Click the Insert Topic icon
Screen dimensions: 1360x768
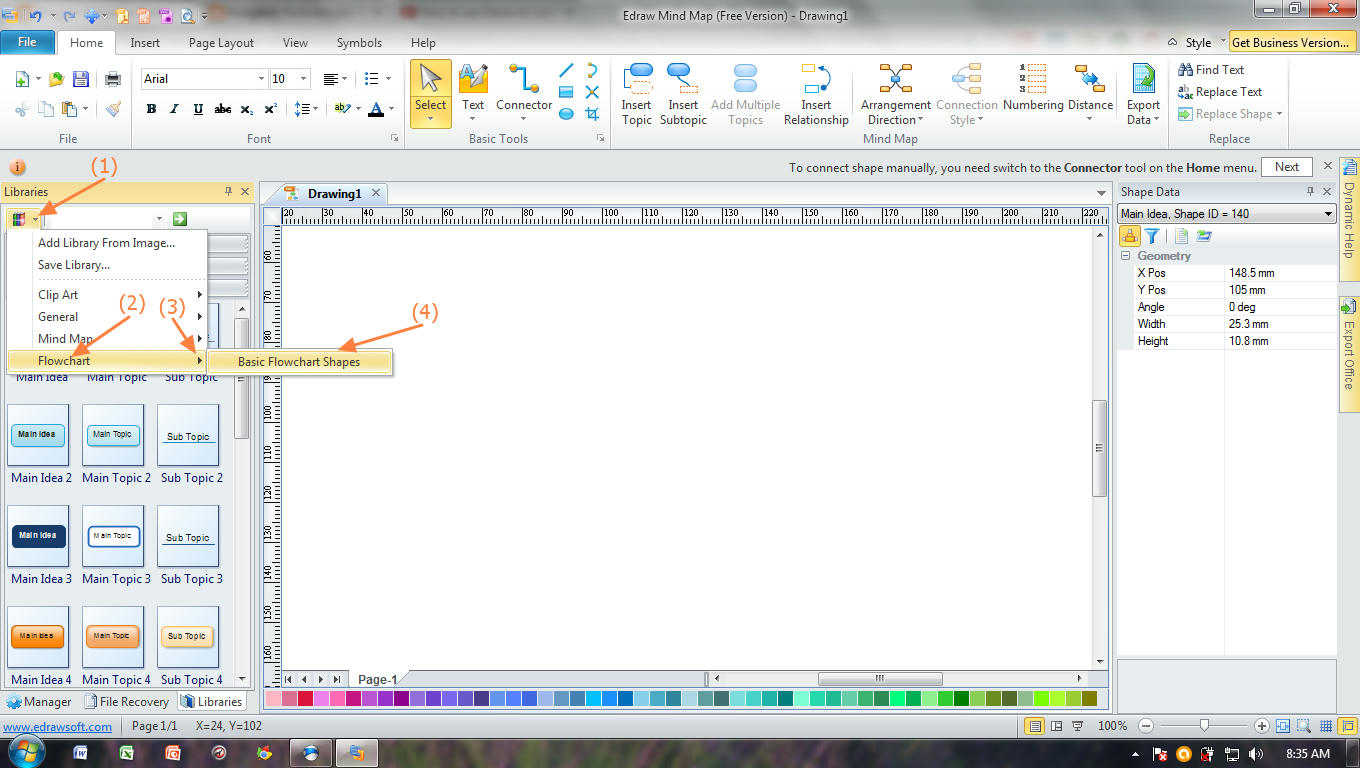pos(637,80)
